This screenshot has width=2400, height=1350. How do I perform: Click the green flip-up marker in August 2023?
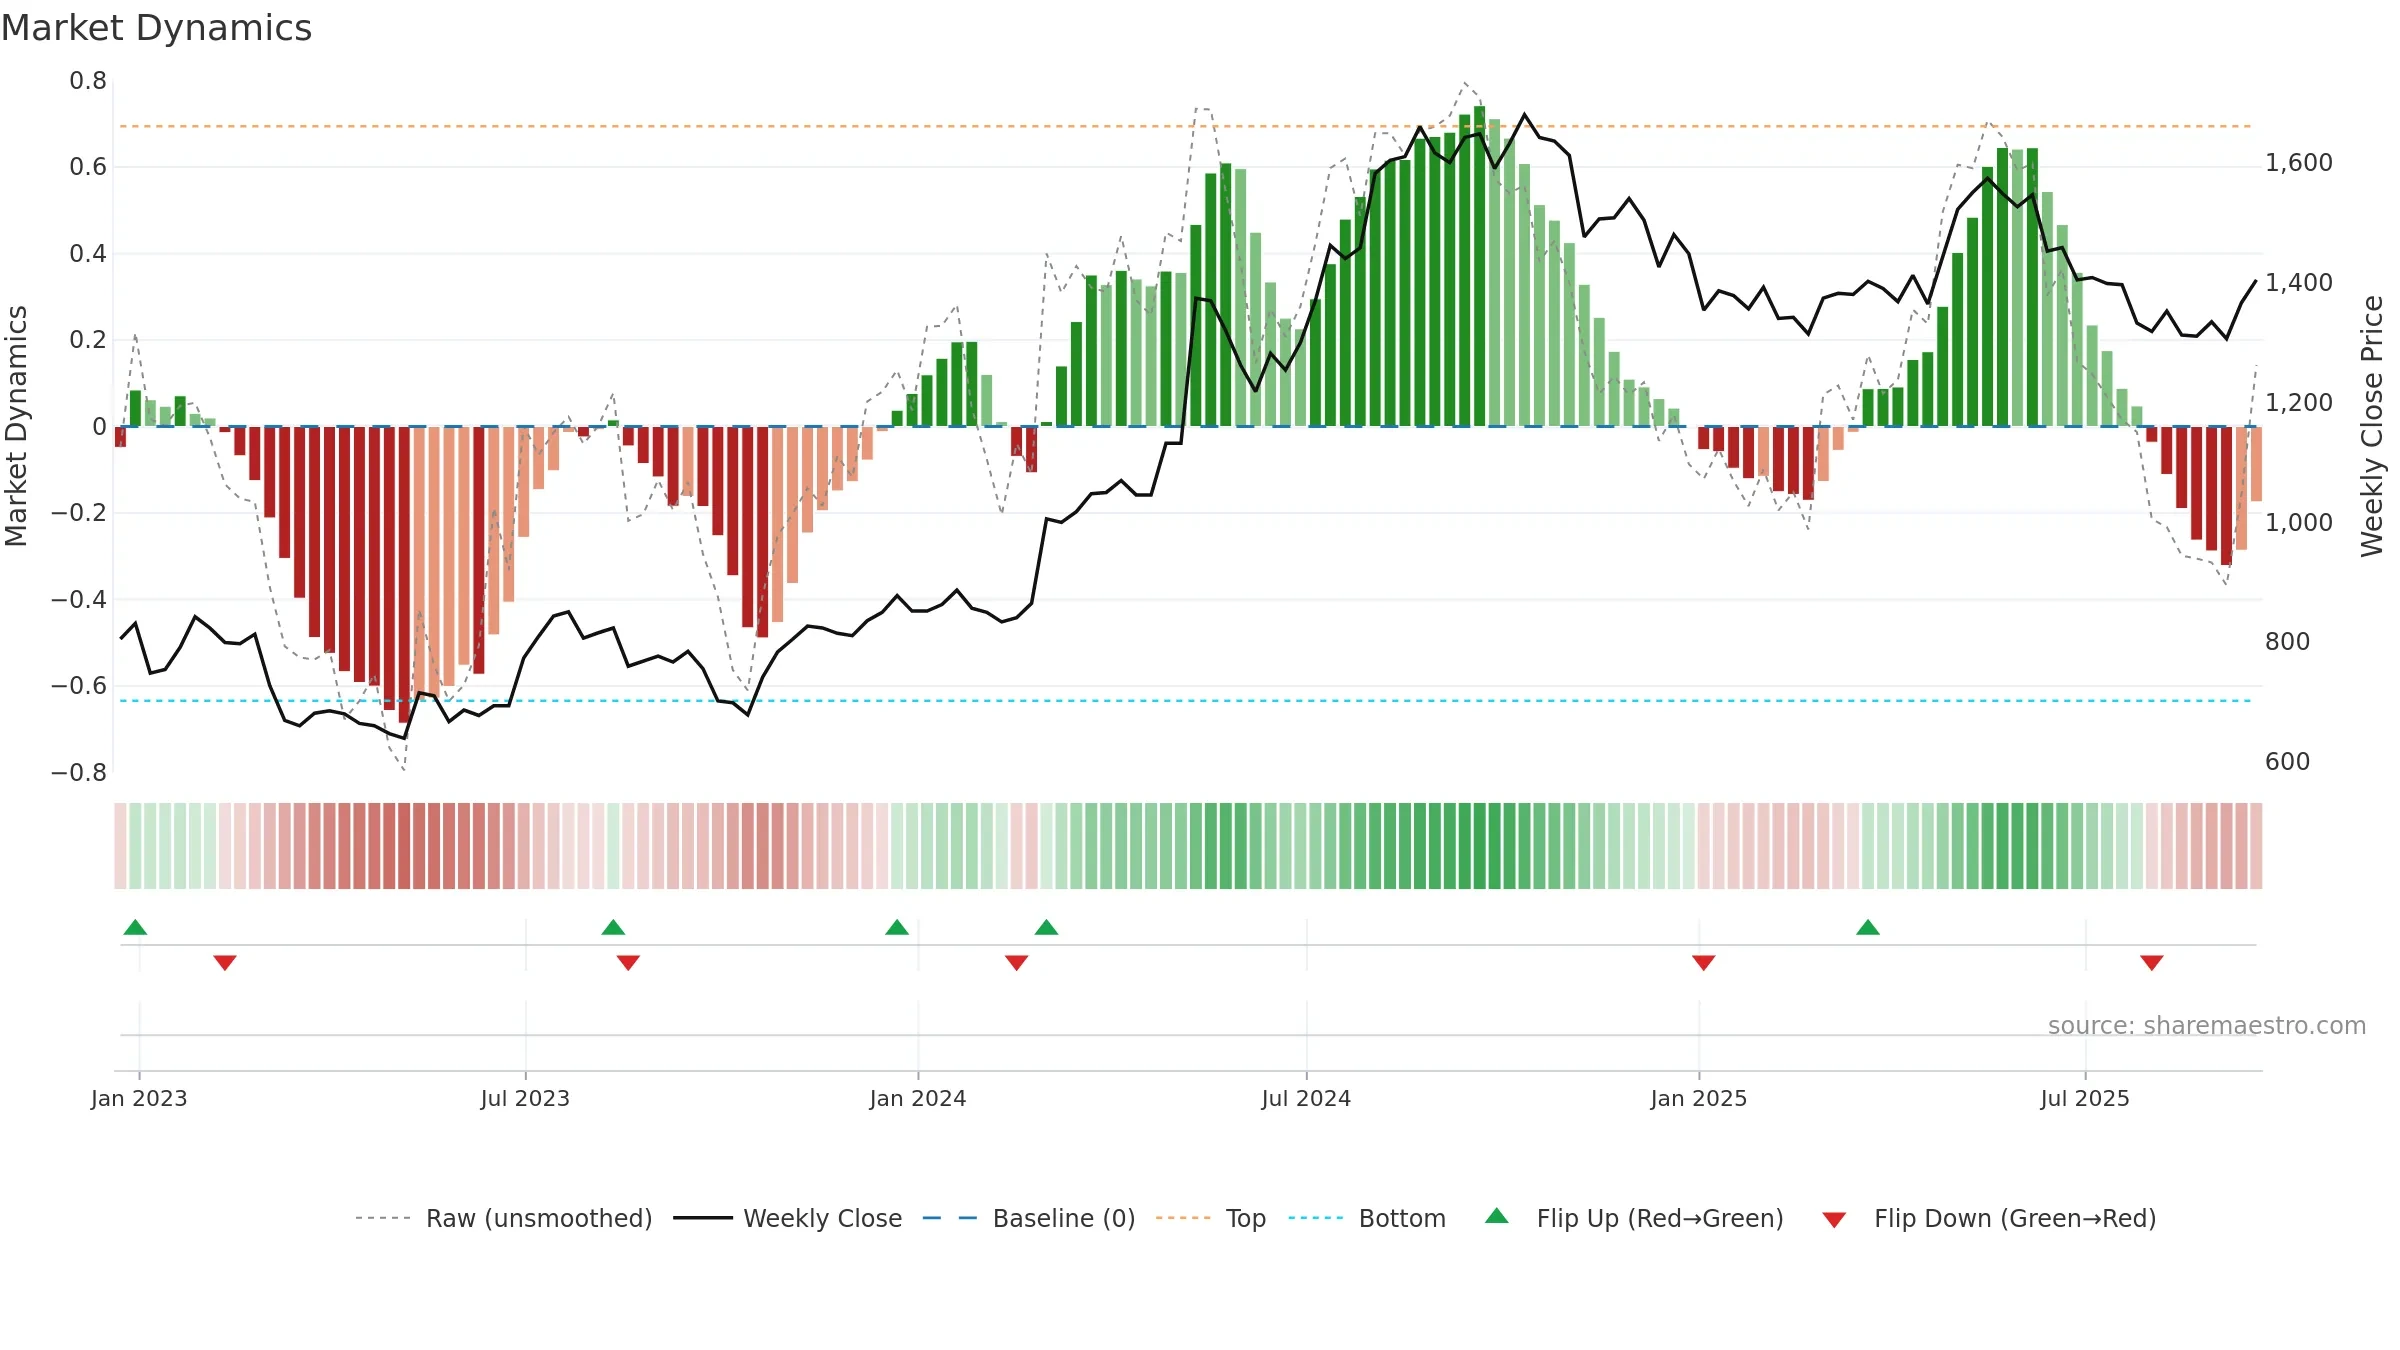(613, 927)
